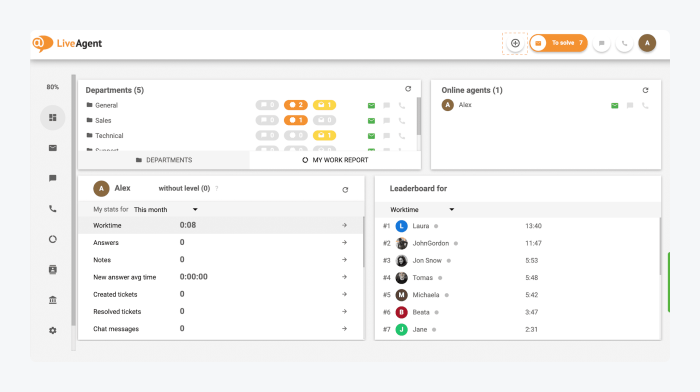Open the customers contacts icon in sidebar

(x=53, y=269)
